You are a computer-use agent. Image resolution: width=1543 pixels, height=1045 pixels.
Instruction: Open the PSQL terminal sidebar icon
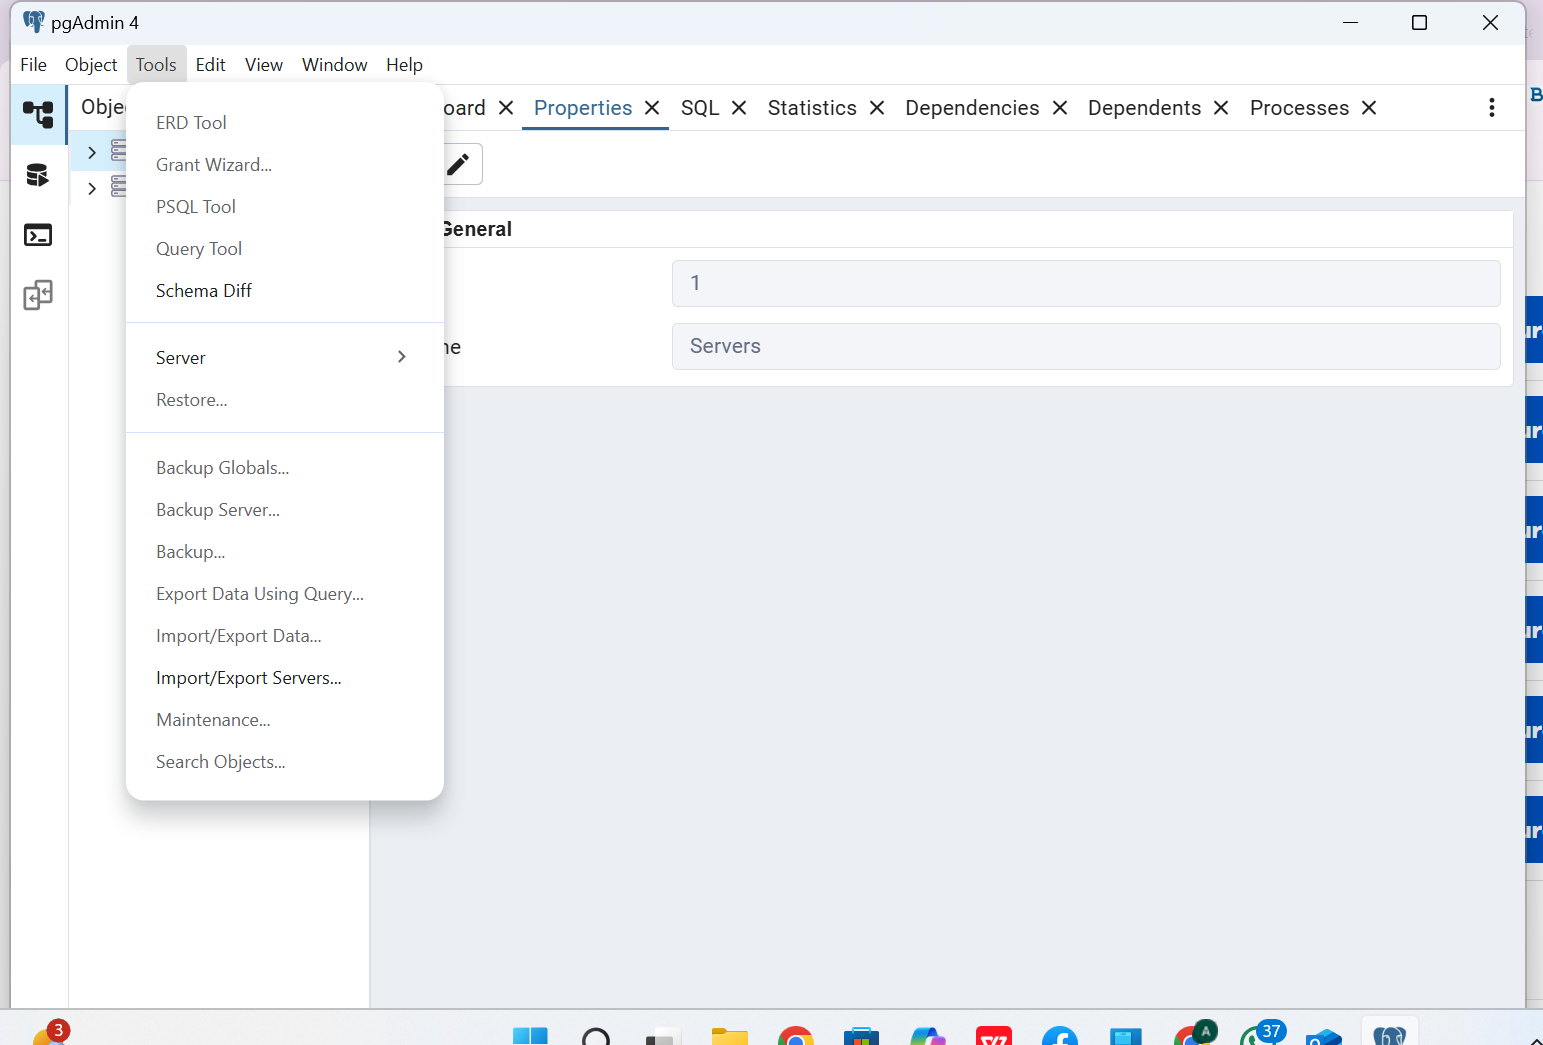point(38,235)
